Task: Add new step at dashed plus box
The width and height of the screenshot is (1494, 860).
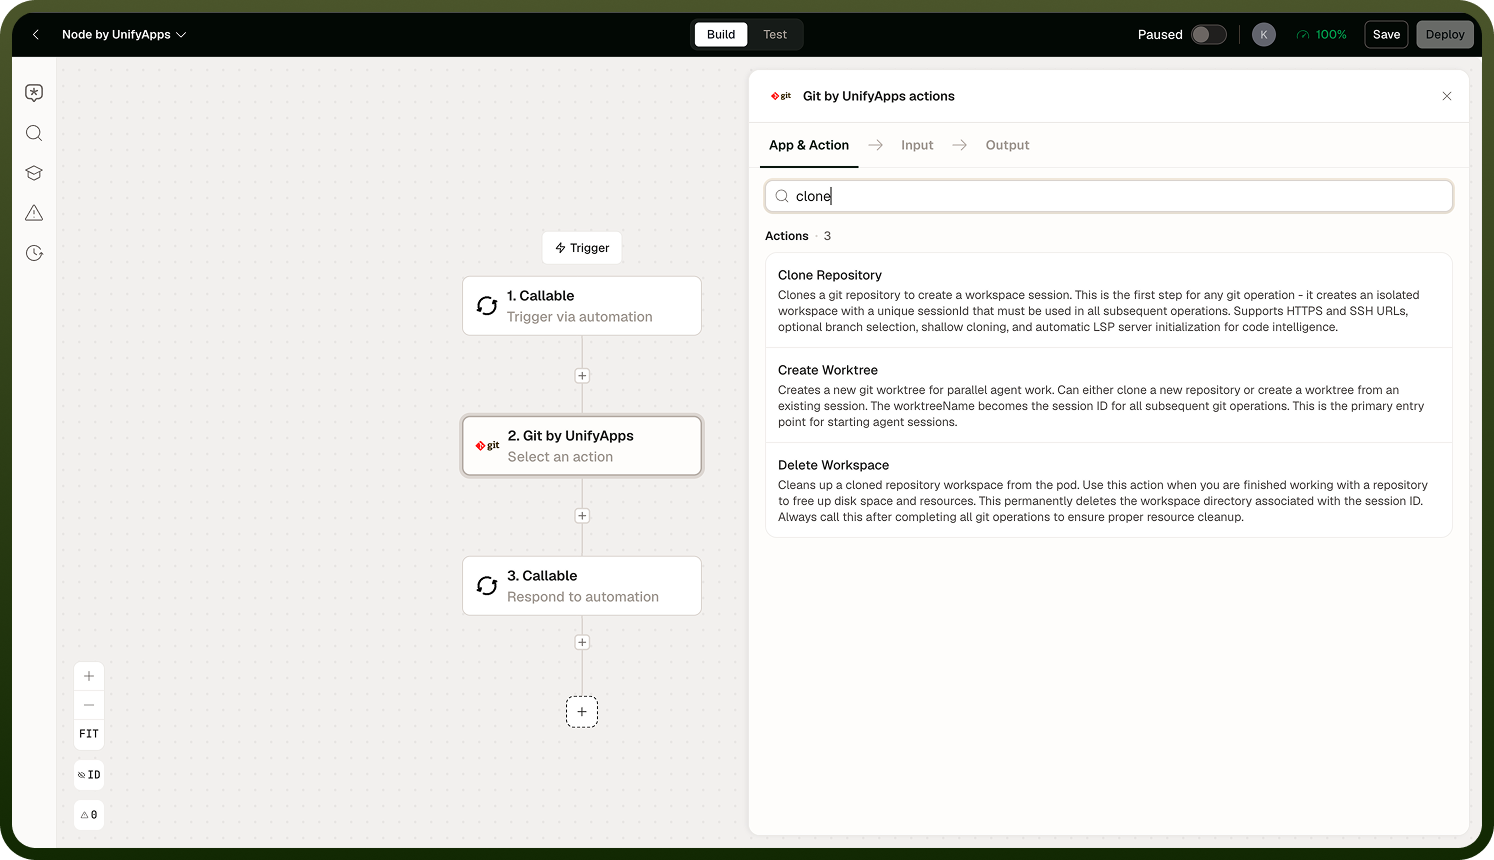Action: pos(582,712)
